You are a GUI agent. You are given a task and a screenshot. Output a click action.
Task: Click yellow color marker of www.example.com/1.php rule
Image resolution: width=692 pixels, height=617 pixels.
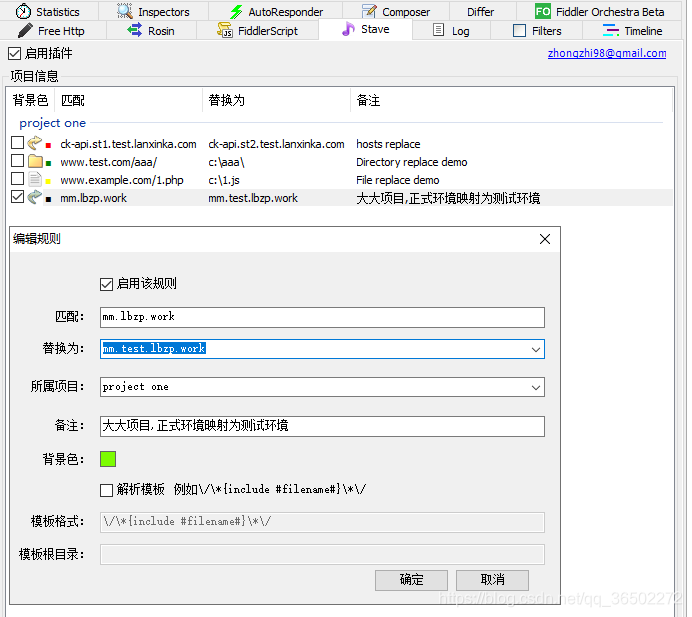click(49, 181)
